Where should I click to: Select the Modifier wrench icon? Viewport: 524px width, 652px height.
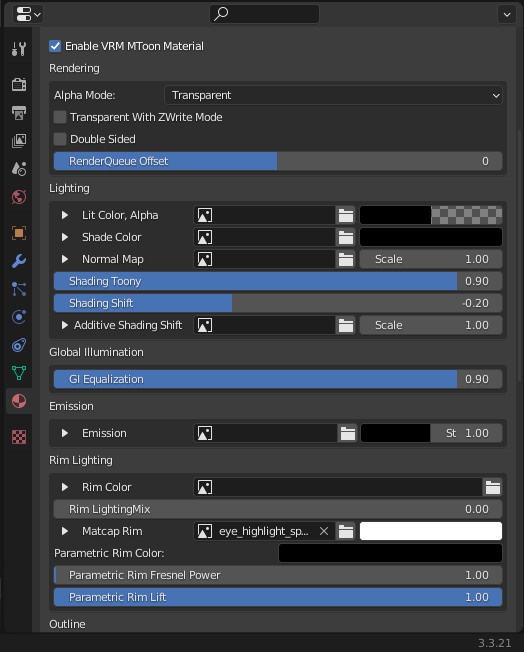(x=19, y=261)
